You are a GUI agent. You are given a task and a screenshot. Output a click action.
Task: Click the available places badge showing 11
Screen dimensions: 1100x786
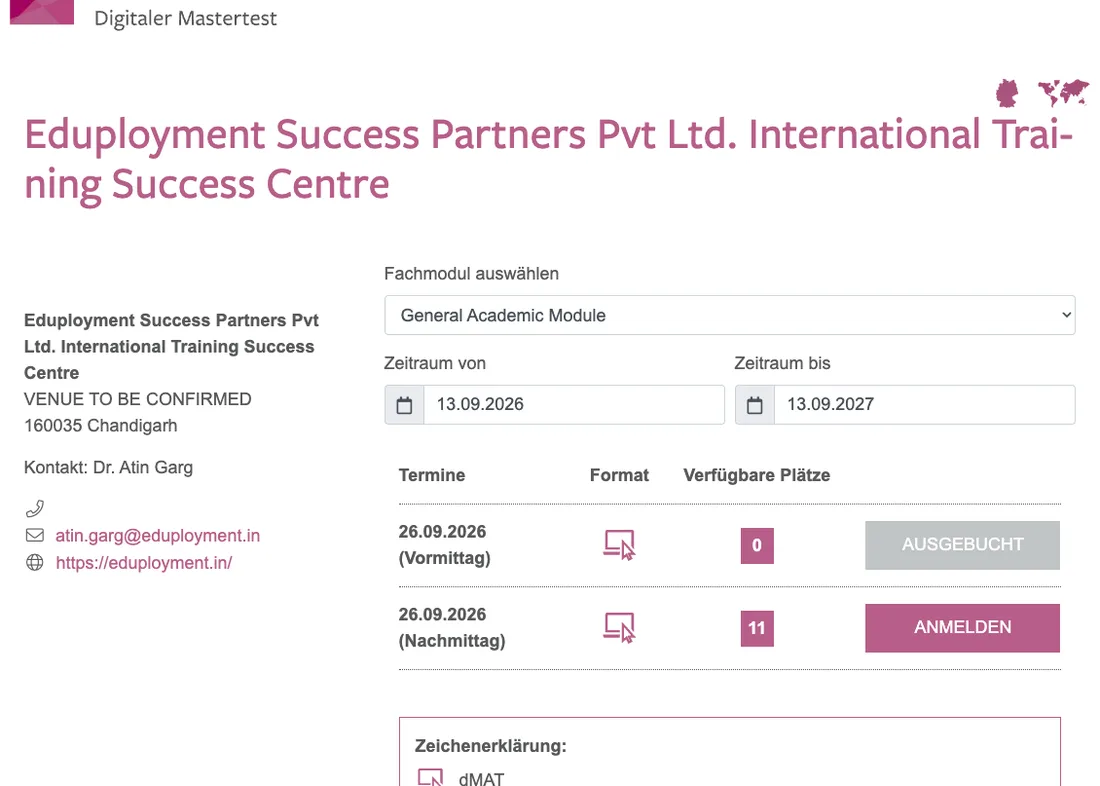pyautogui.click(x=757, y=628)
